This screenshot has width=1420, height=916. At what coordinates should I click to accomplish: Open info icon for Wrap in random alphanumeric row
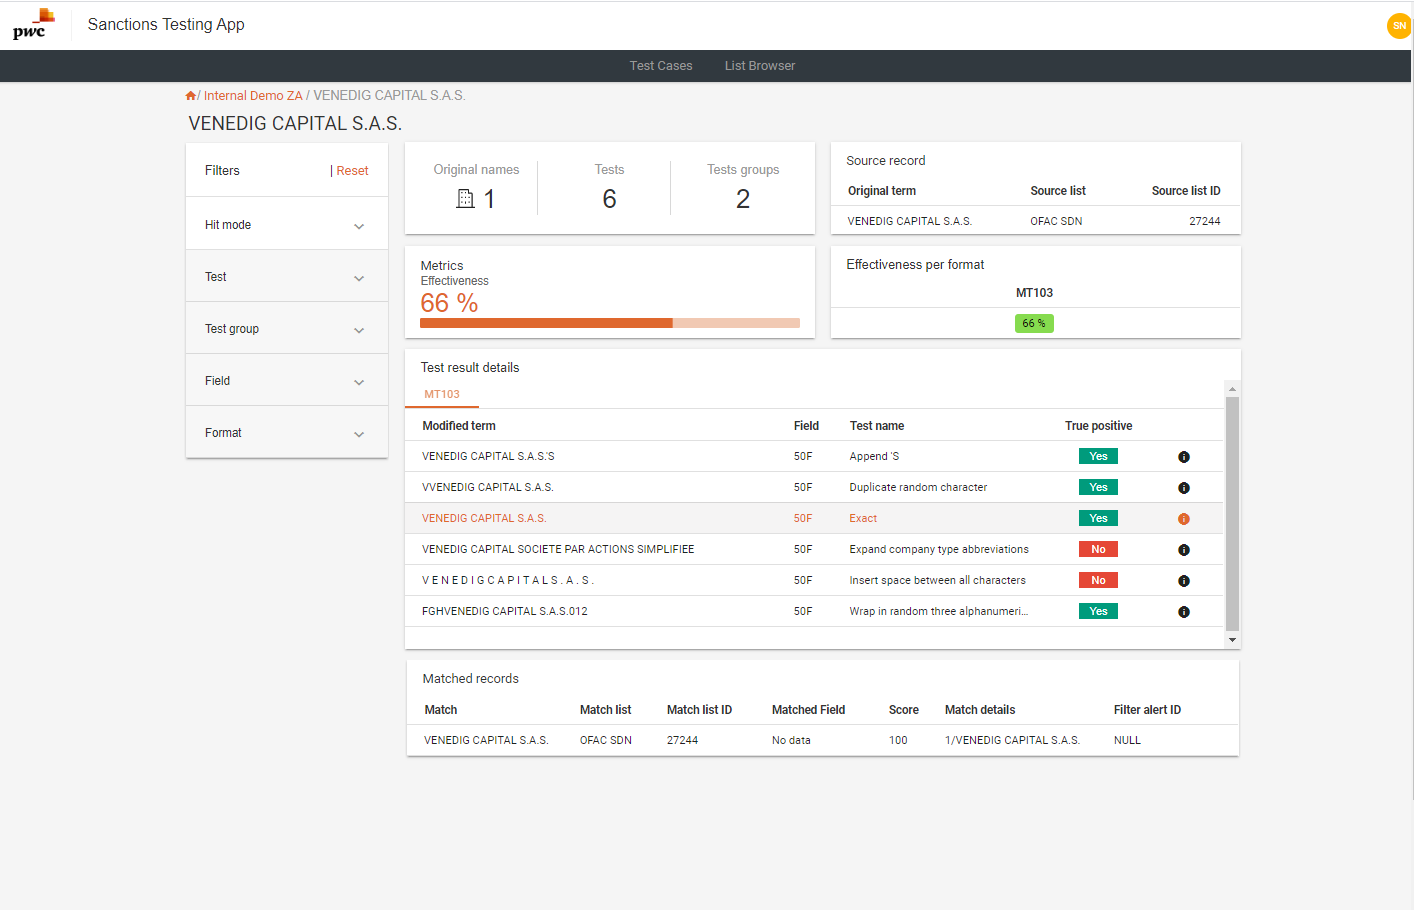(1183, 612)
